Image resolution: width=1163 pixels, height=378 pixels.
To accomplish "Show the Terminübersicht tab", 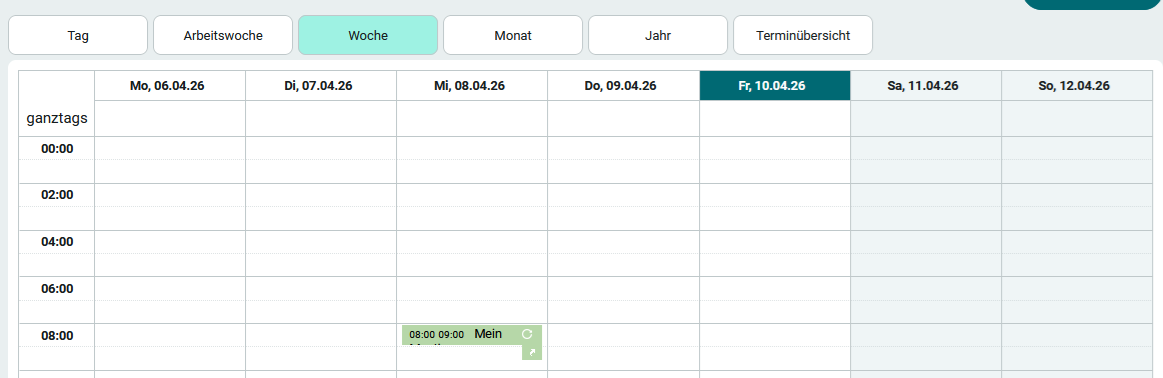I will tap(803, 36).
